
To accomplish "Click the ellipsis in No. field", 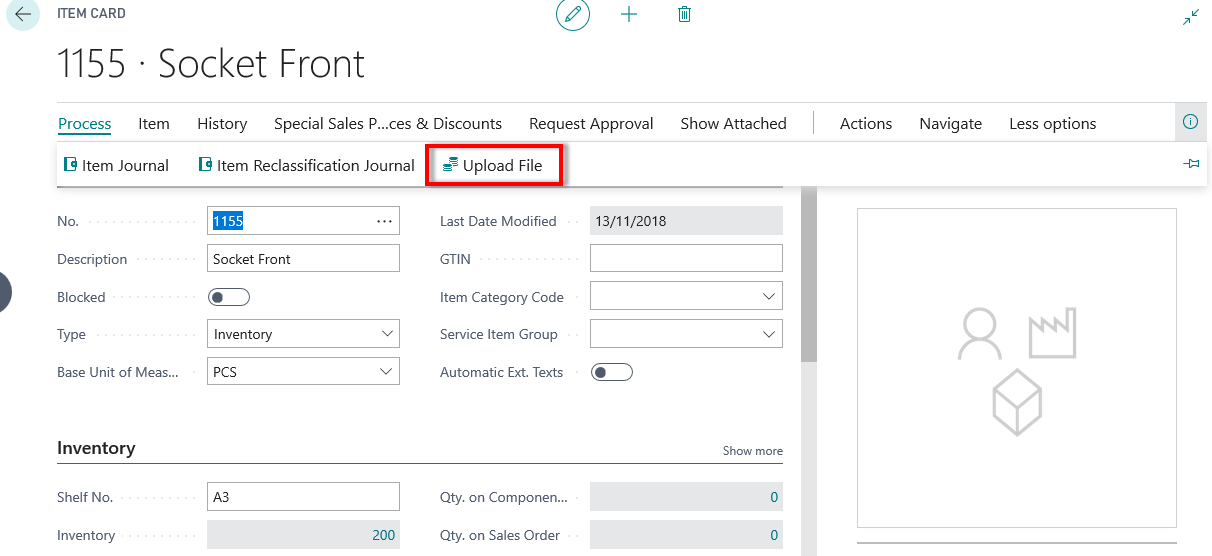I will [384, 221].
